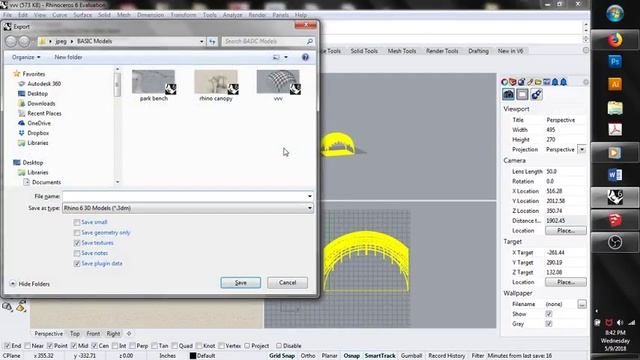Add new viewport tab plus icon
Image resolution: width=640 pixels, height=360 pixels.
129,333
